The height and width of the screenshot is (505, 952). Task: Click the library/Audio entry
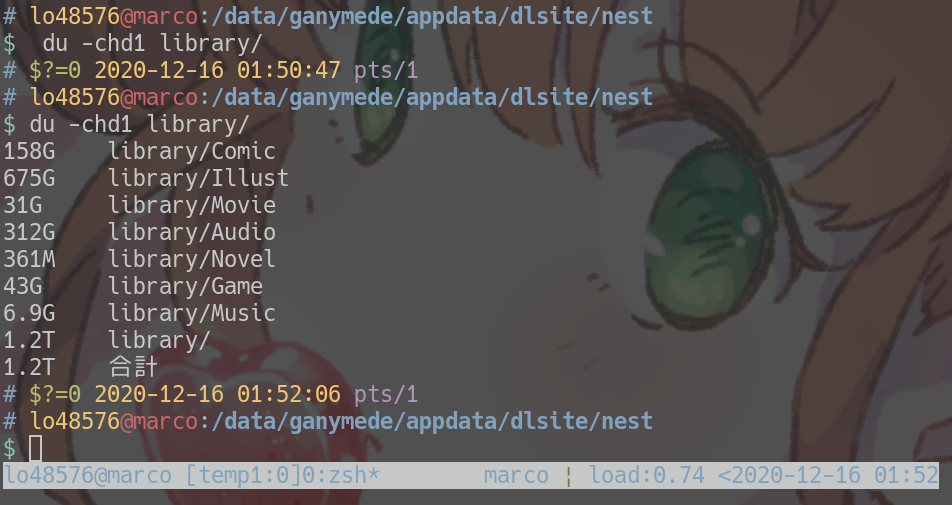coord(192,232)
